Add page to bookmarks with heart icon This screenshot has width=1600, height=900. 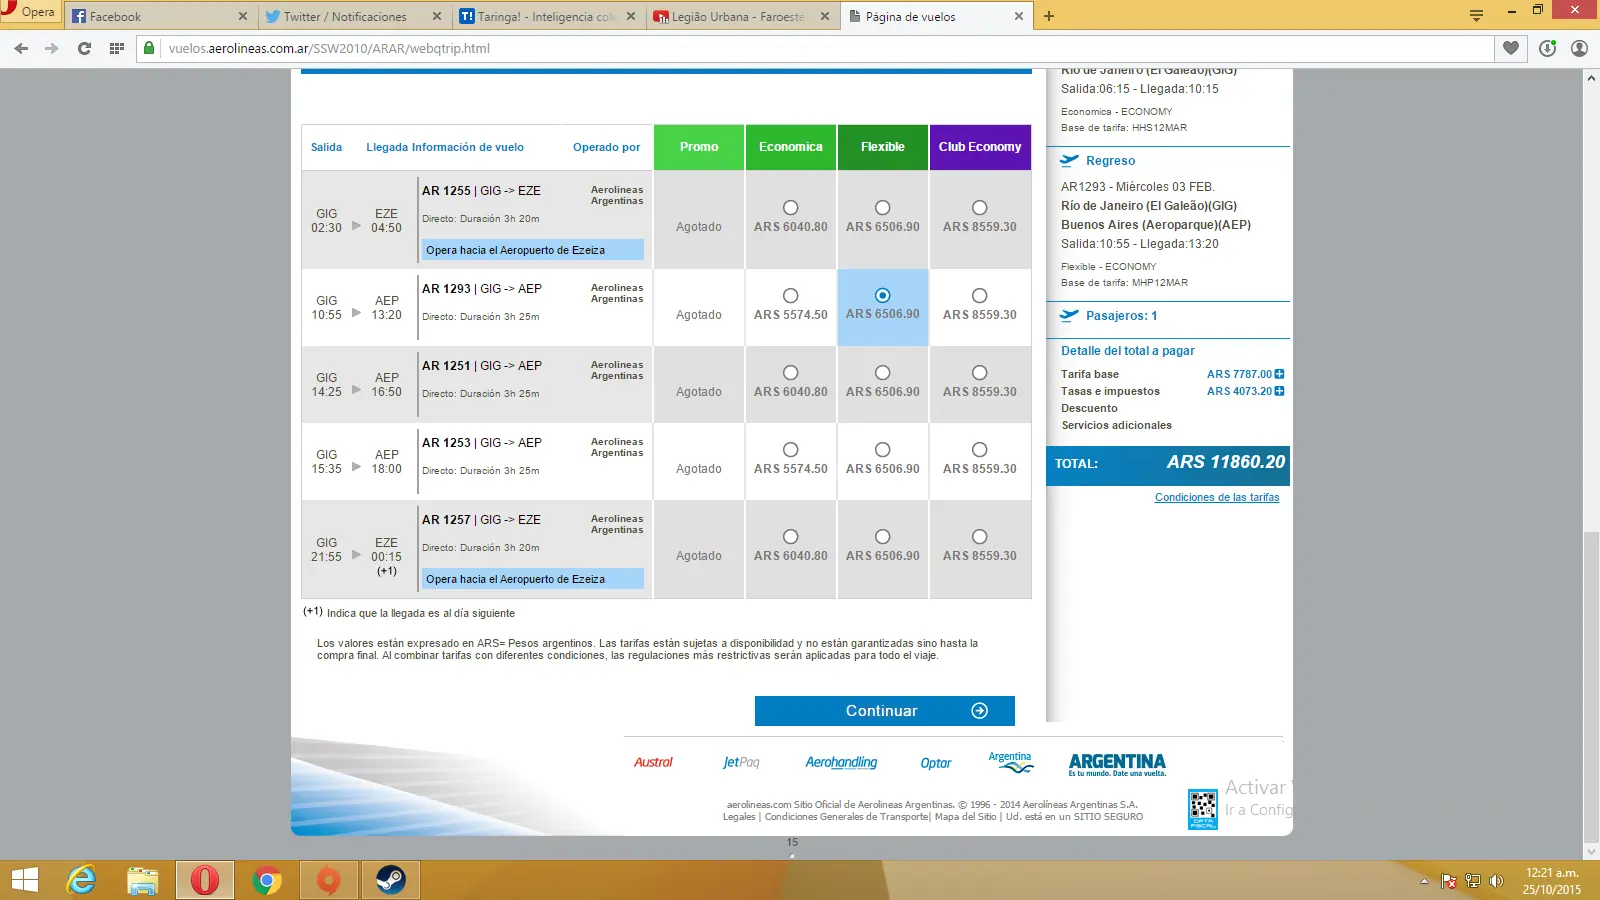tap(1511, 48)
